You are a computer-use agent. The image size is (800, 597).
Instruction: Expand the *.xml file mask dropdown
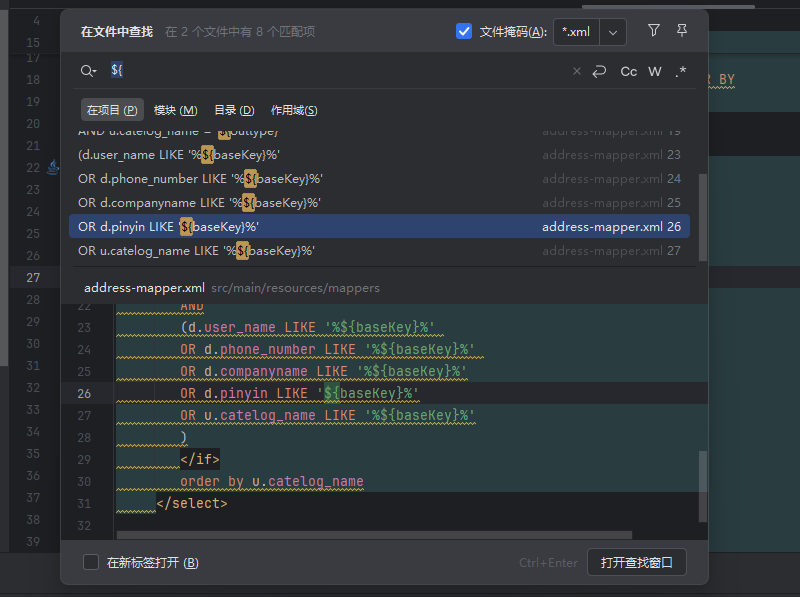(x=612, y=32)
